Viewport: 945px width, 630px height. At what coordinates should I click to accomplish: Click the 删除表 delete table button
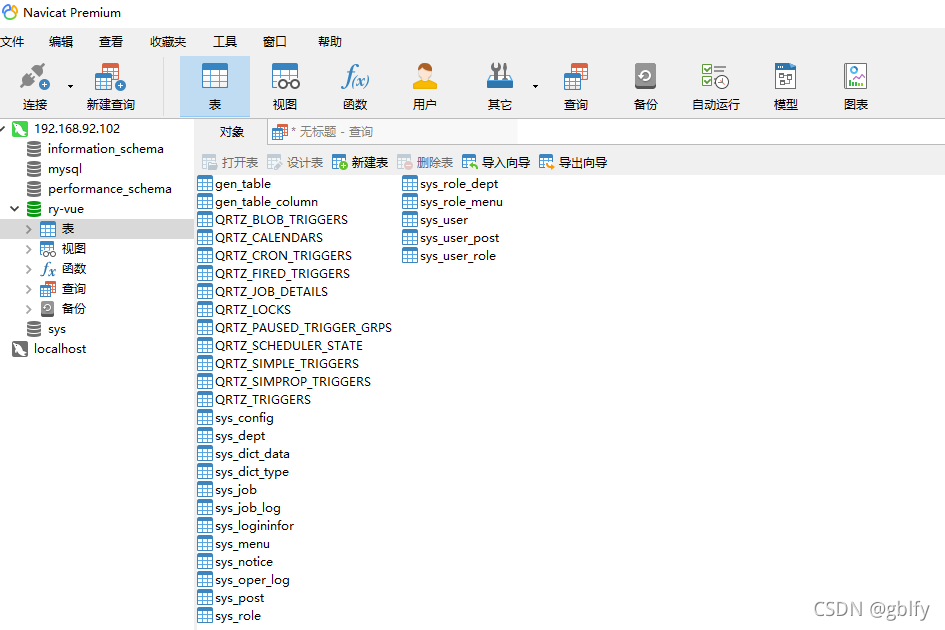(425, 162)
